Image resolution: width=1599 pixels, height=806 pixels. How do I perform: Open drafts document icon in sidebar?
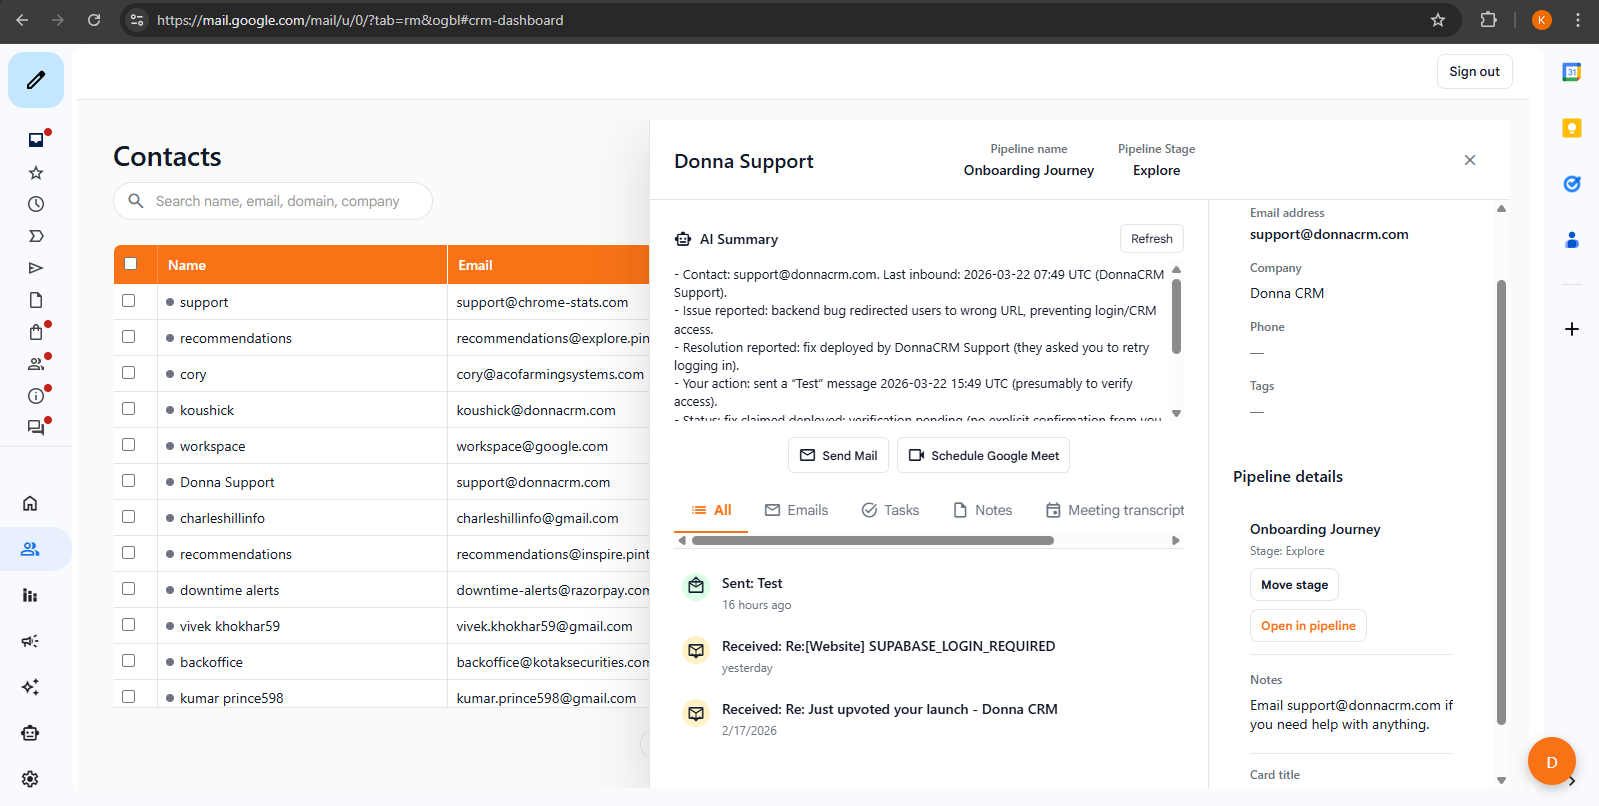pos(36,300)
